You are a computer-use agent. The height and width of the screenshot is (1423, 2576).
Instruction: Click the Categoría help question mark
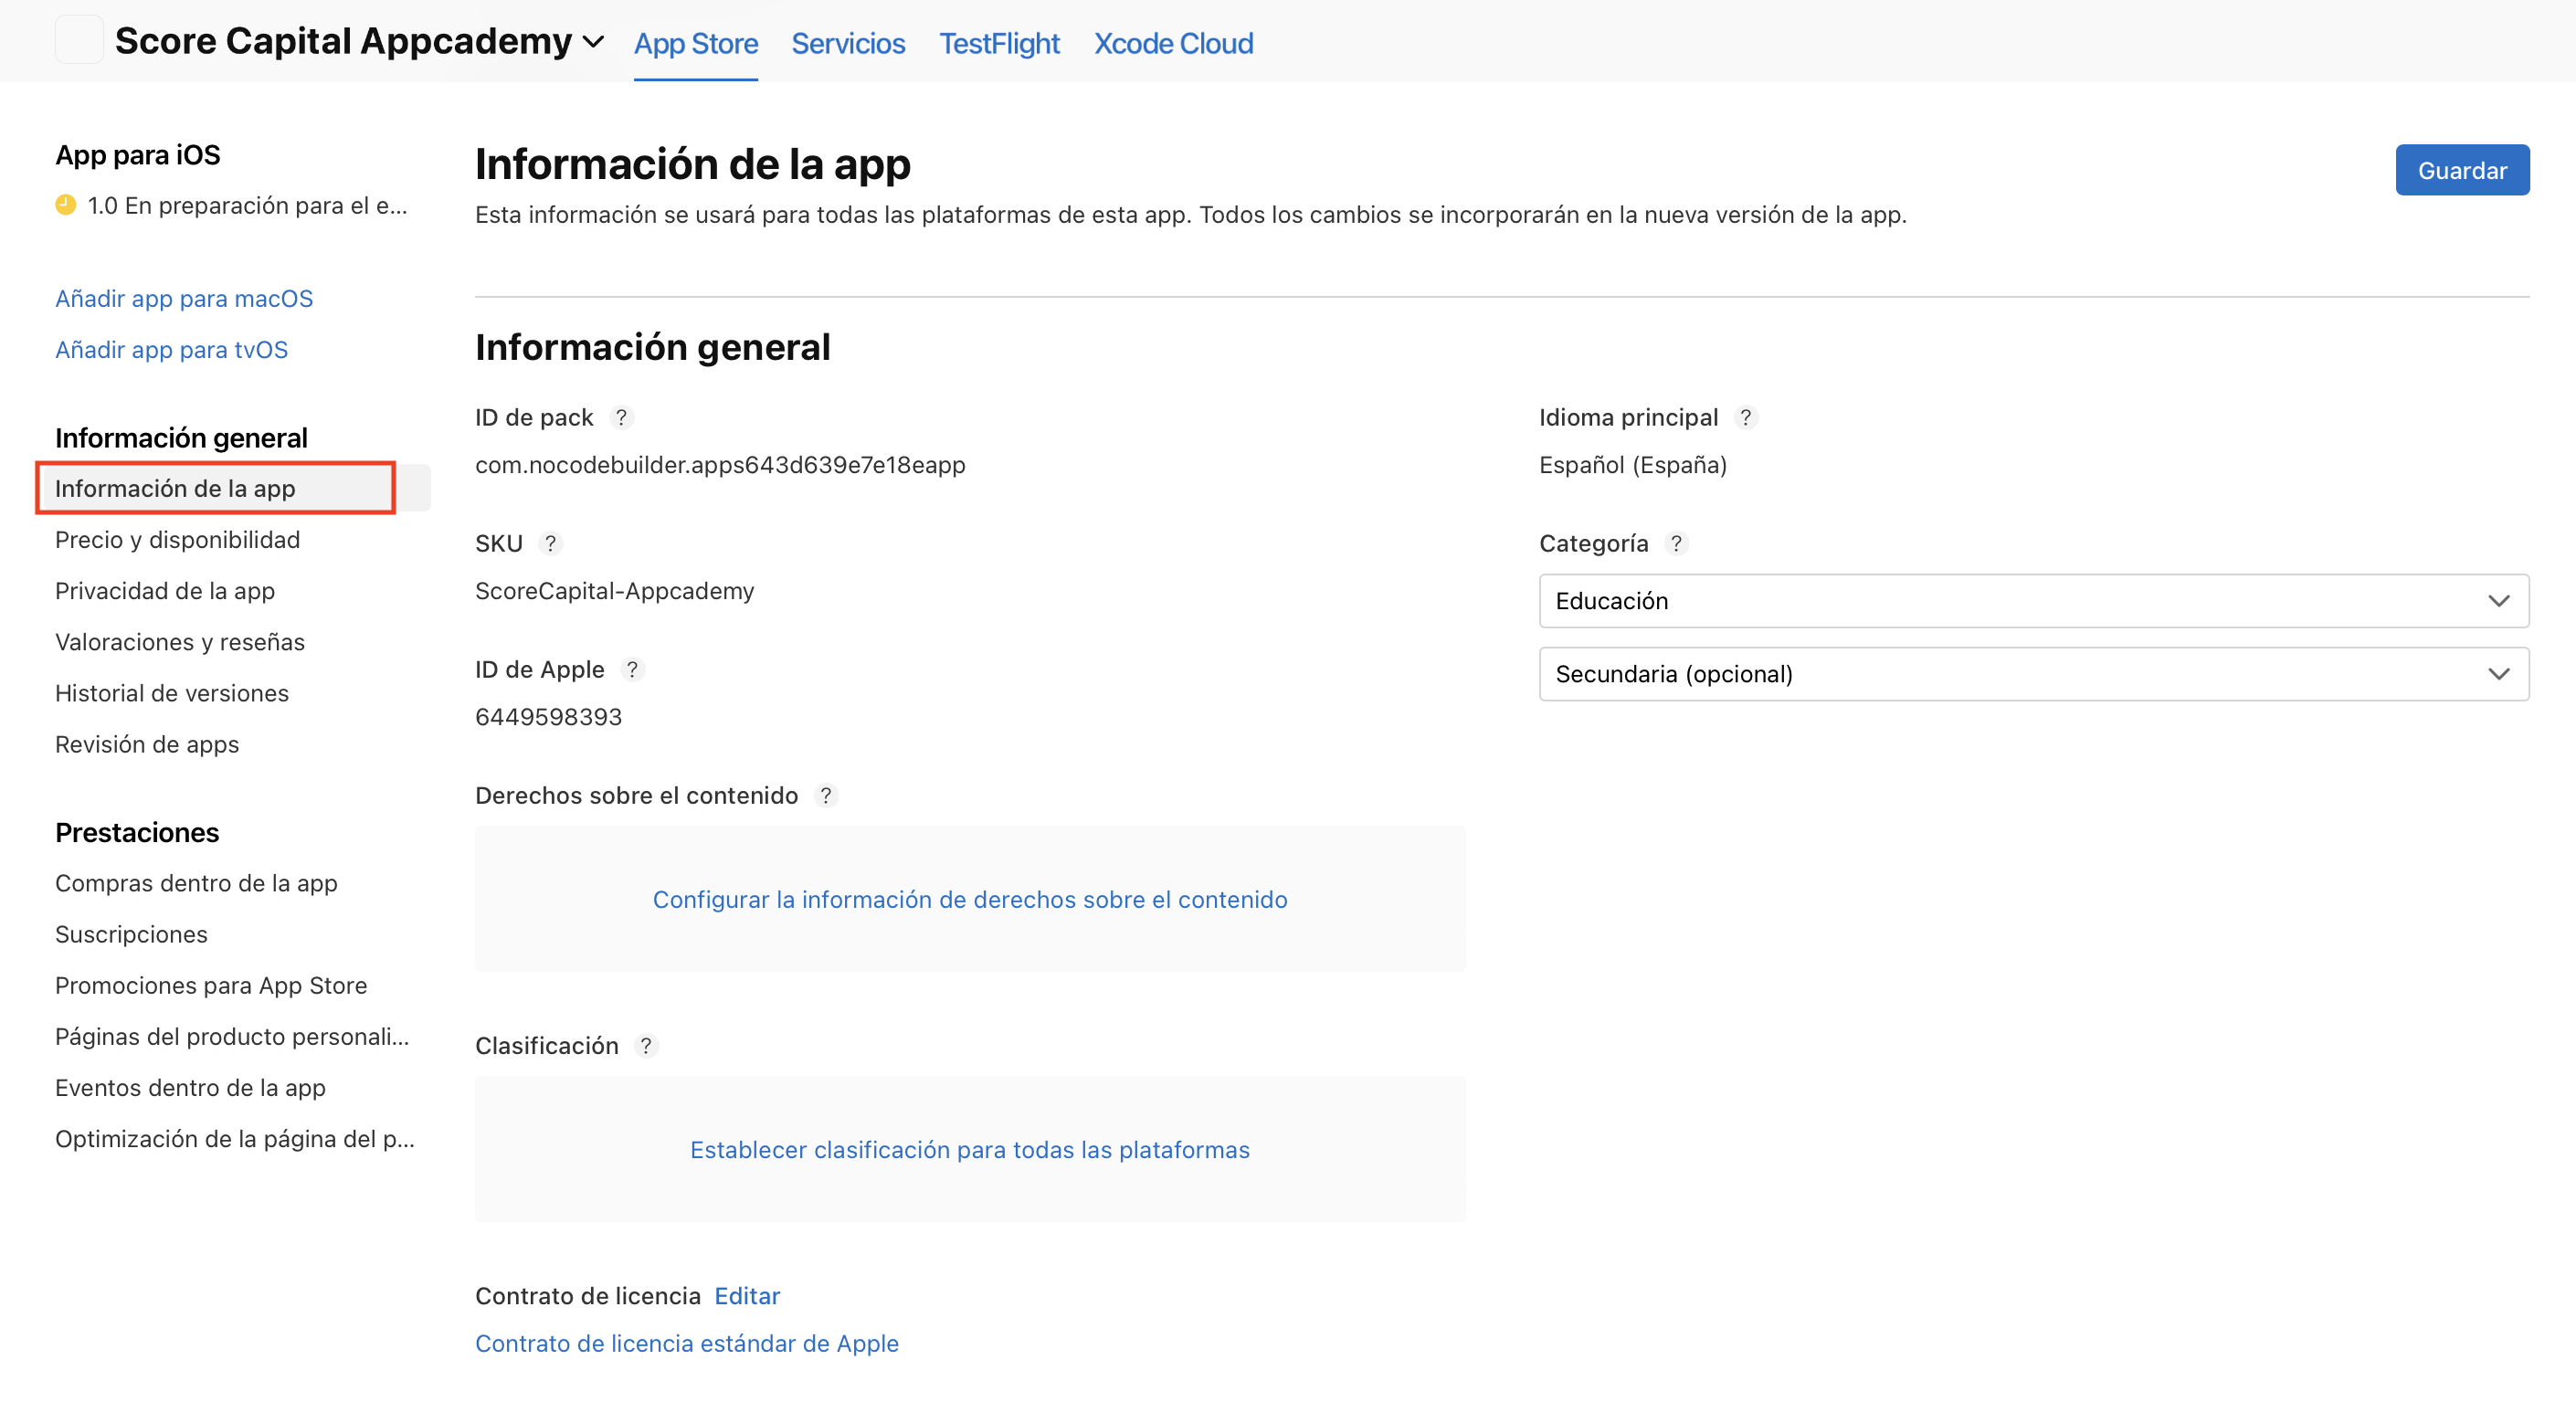[x=1676, y=544]
